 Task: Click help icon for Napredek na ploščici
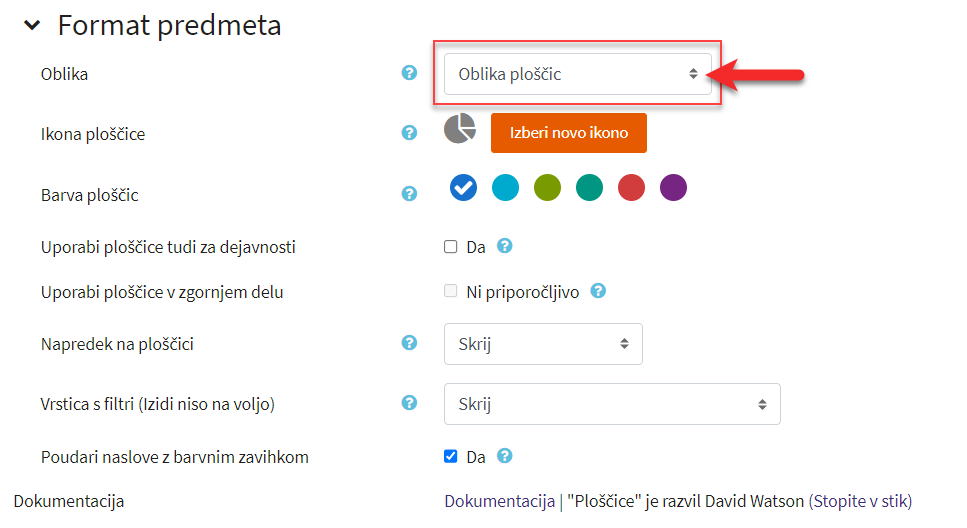(x=409, y=343)
